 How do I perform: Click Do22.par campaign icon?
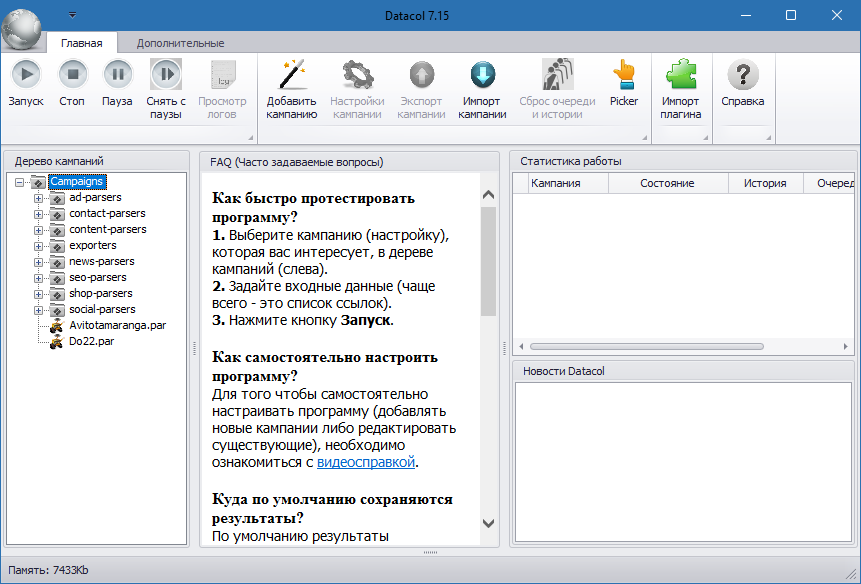pyautogui.click(x=57, y=341)
